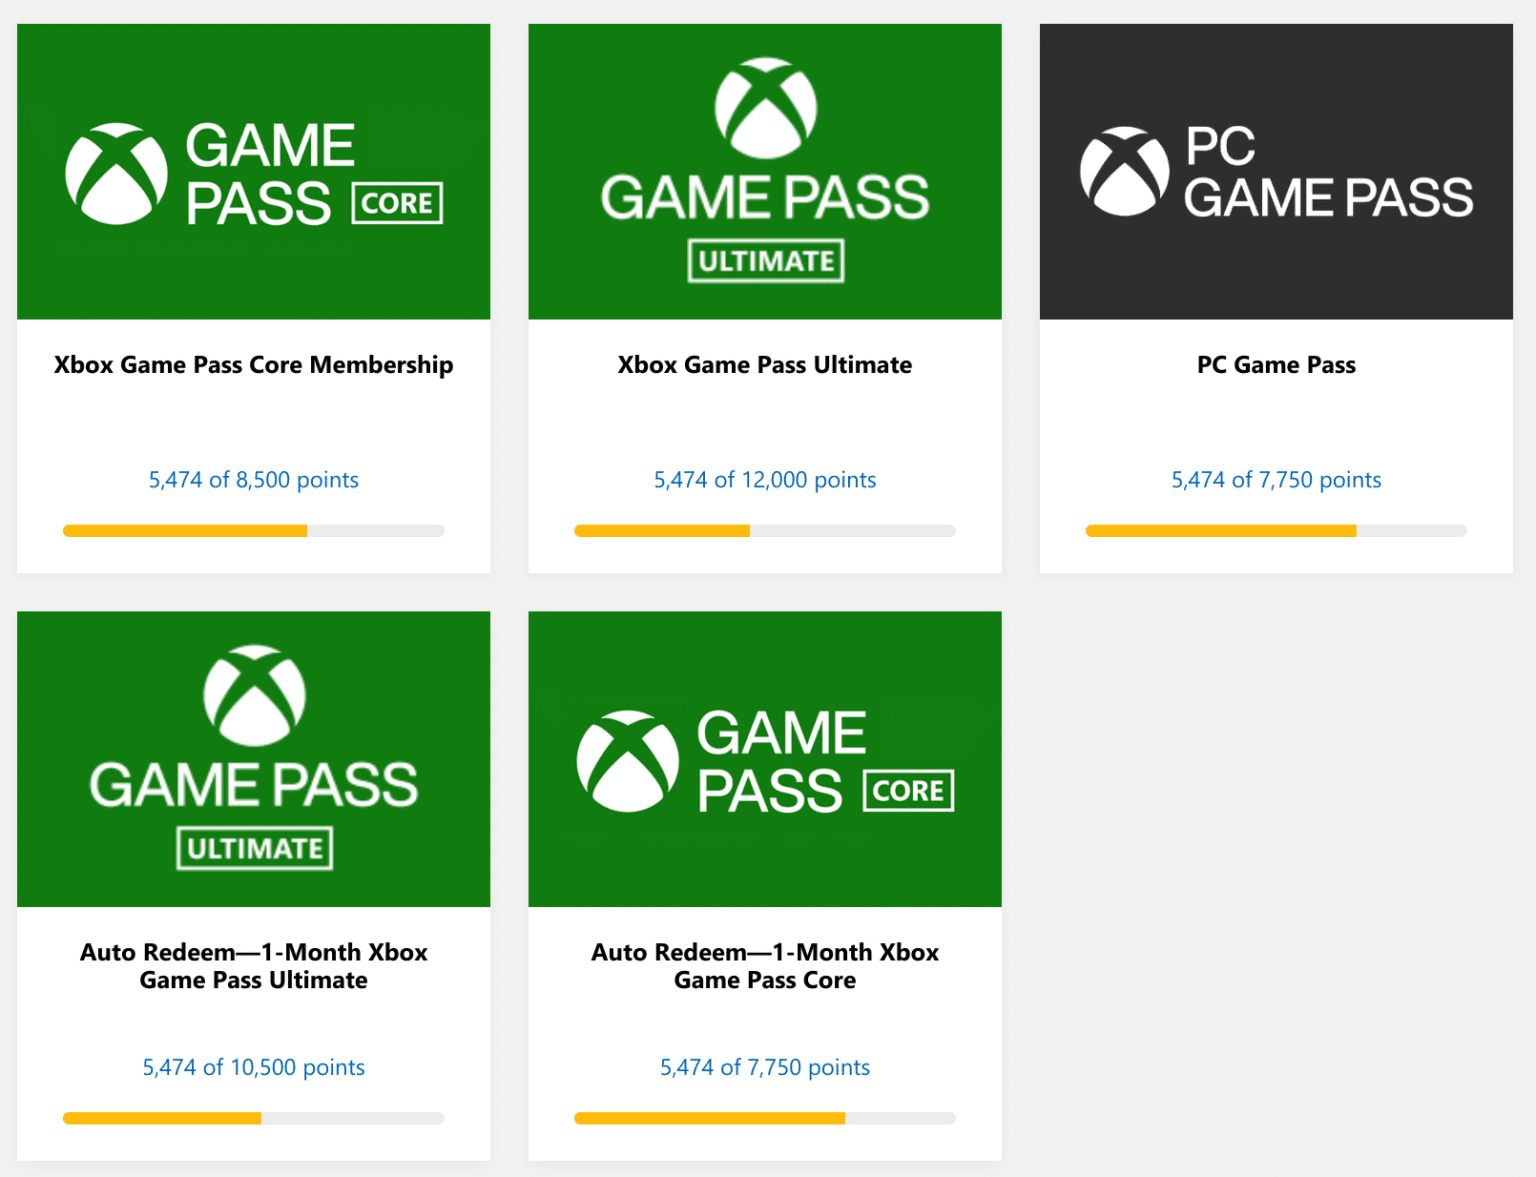The width and height of the screenshot is (1536, 1177).
Task: Click the ULTIMATE badge on Auto Redeem card
Action: (253, 848)
